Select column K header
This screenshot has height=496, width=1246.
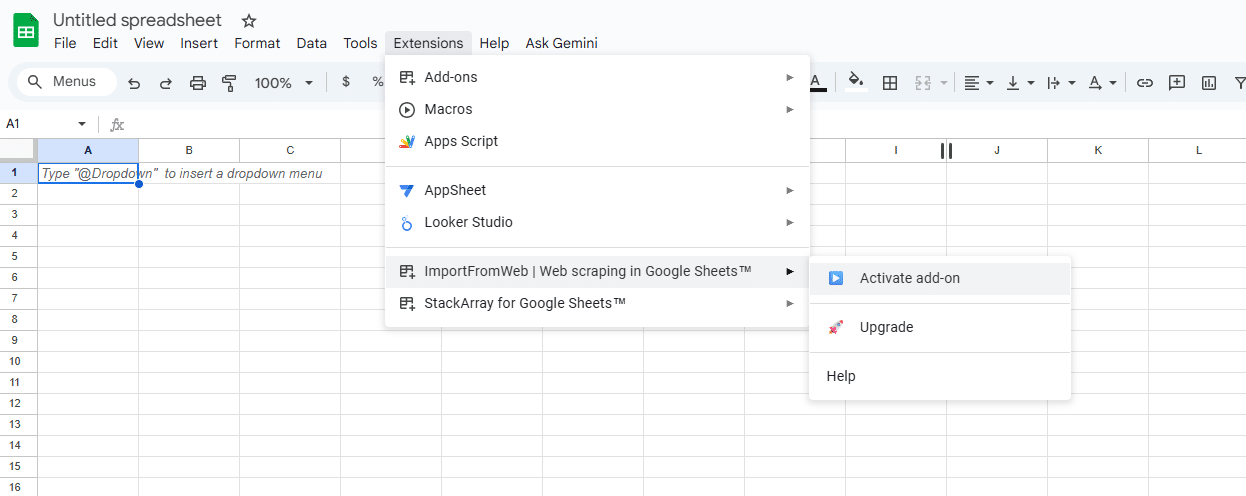[1097, 150]
